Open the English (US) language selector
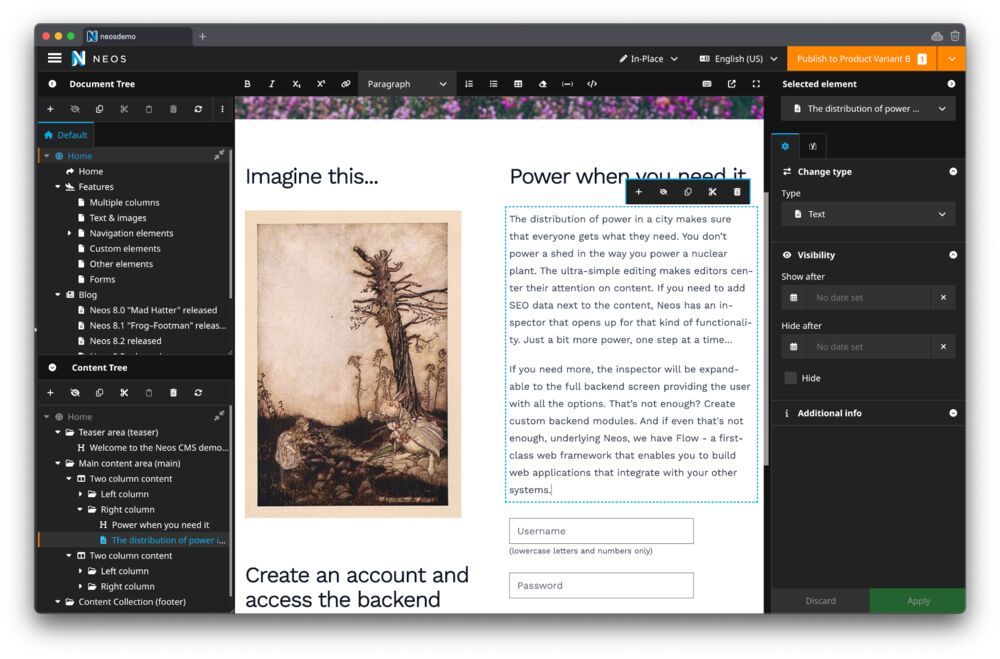The width and height of the screenshot is (1000, 659). tap(737, 59)
